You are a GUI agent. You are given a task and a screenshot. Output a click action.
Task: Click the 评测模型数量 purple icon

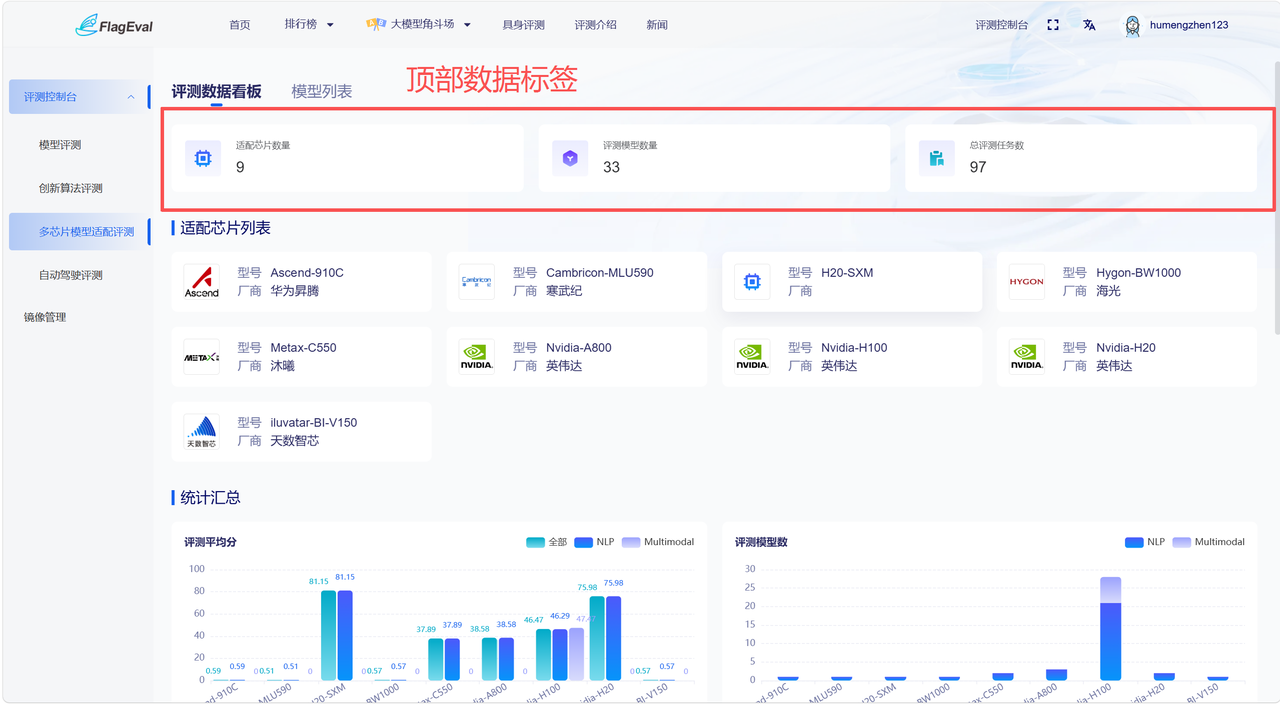point(569,158)
